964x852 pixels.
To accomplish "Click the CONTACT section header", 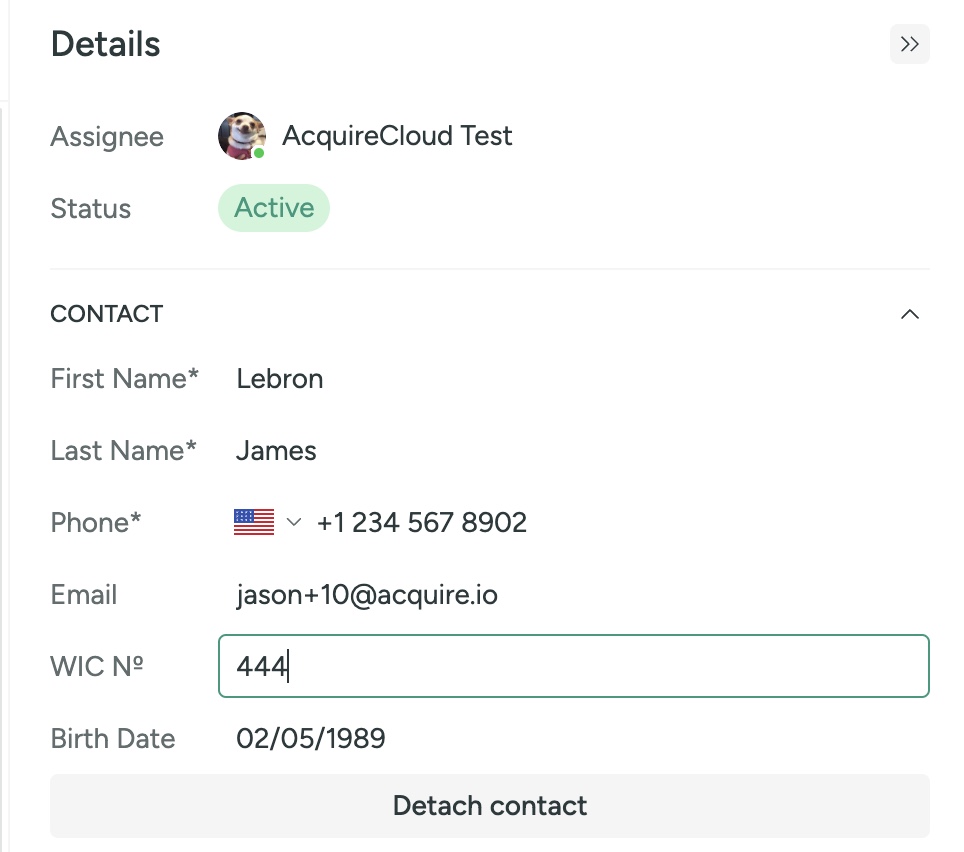I will (107, 314).
